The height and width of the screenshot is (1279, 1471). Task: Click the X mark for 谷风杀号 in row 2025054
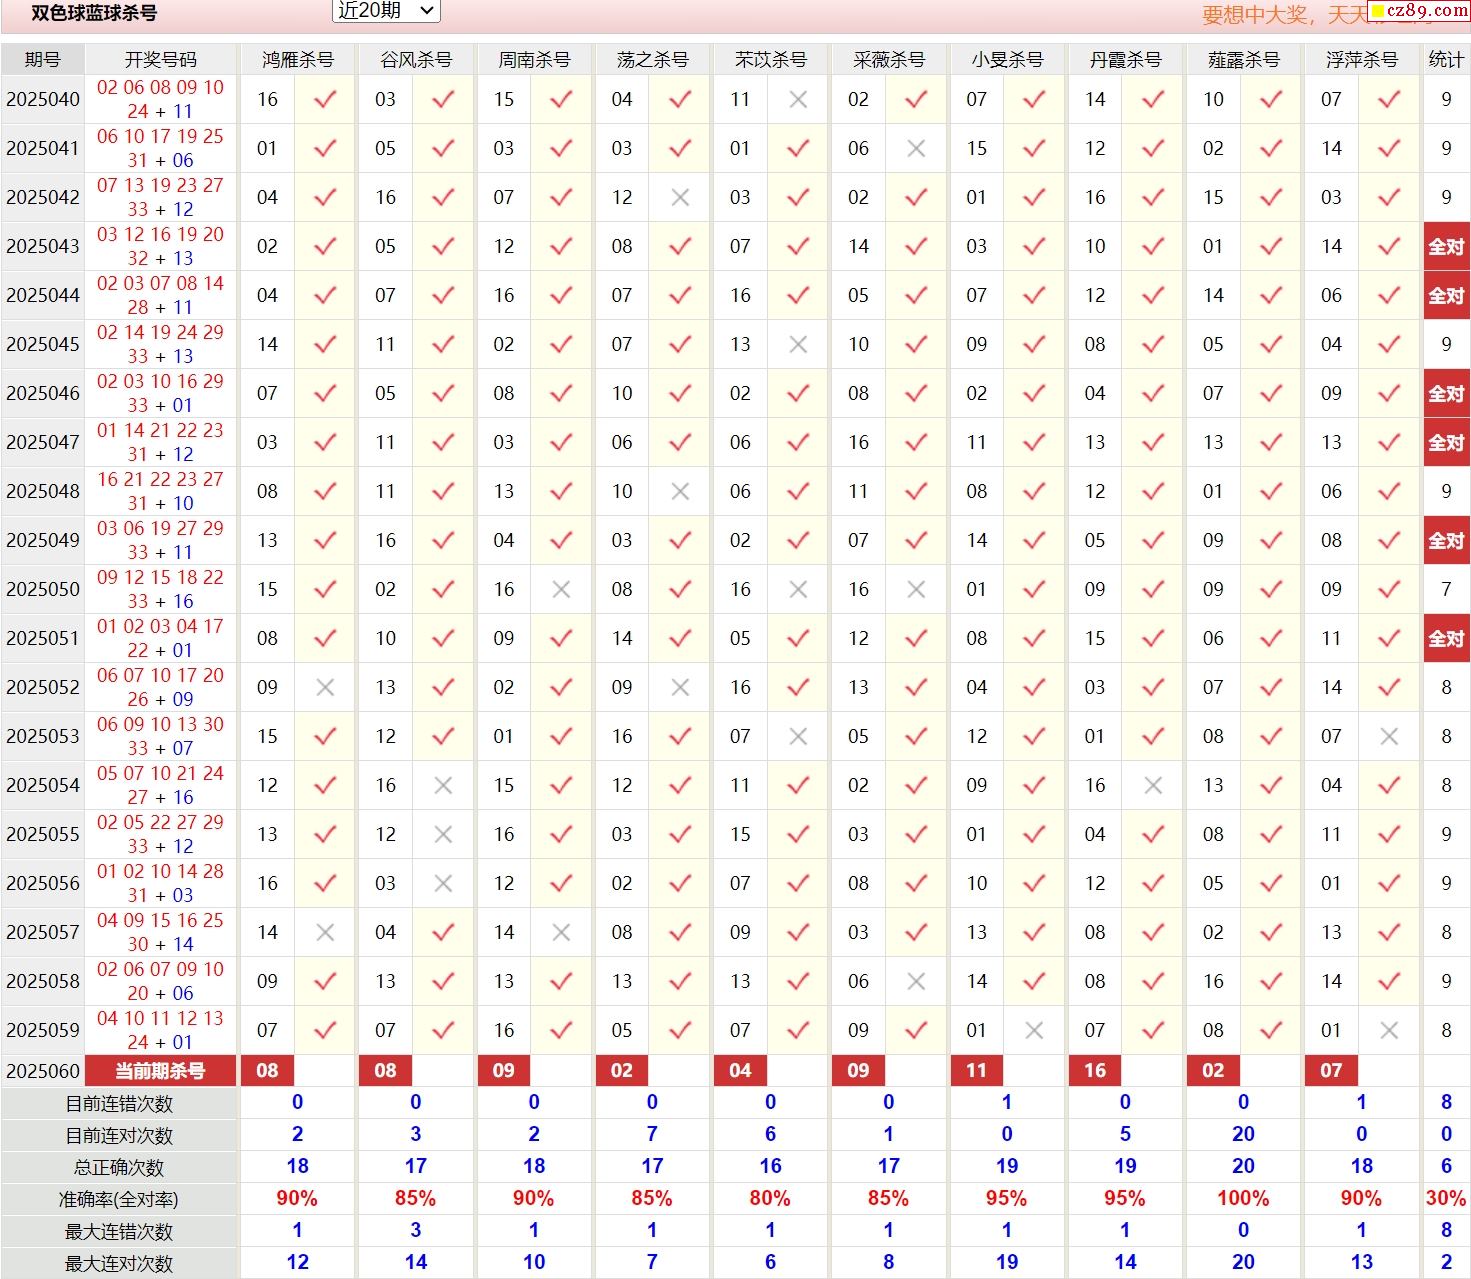coord(444,785)
